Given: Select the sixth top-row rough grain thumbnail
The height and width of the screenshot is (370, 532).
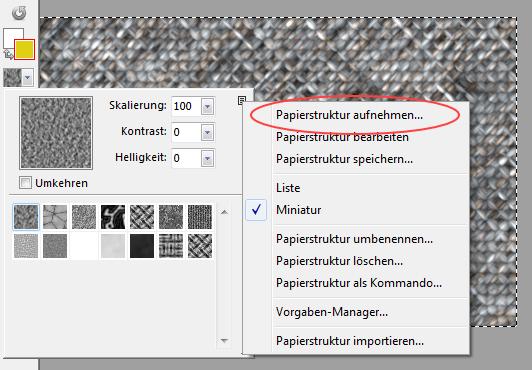Looking at the screenshot, I should click(x=171, y=217).
